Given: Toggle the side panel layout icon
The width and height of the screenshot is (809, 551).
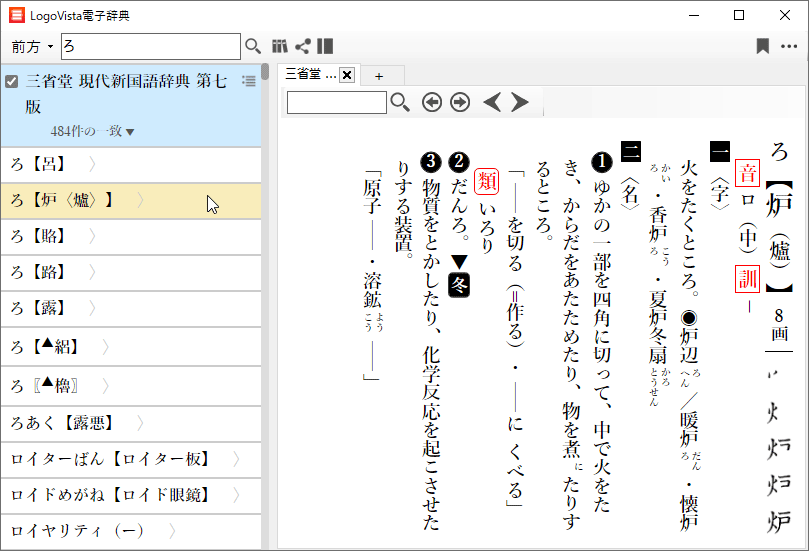Looking at the screenshot, I should [x=325, y=46].
